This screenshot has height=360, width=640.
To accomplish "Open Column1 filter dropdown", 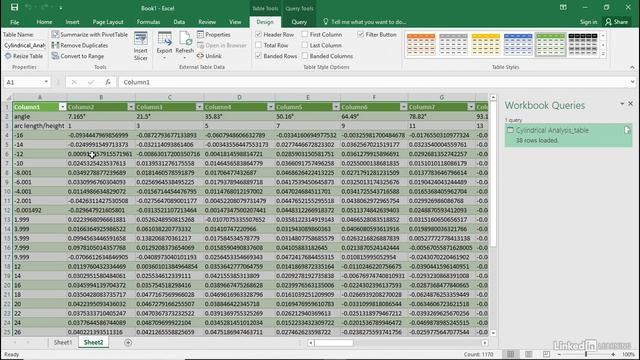I will pos(62,107).
